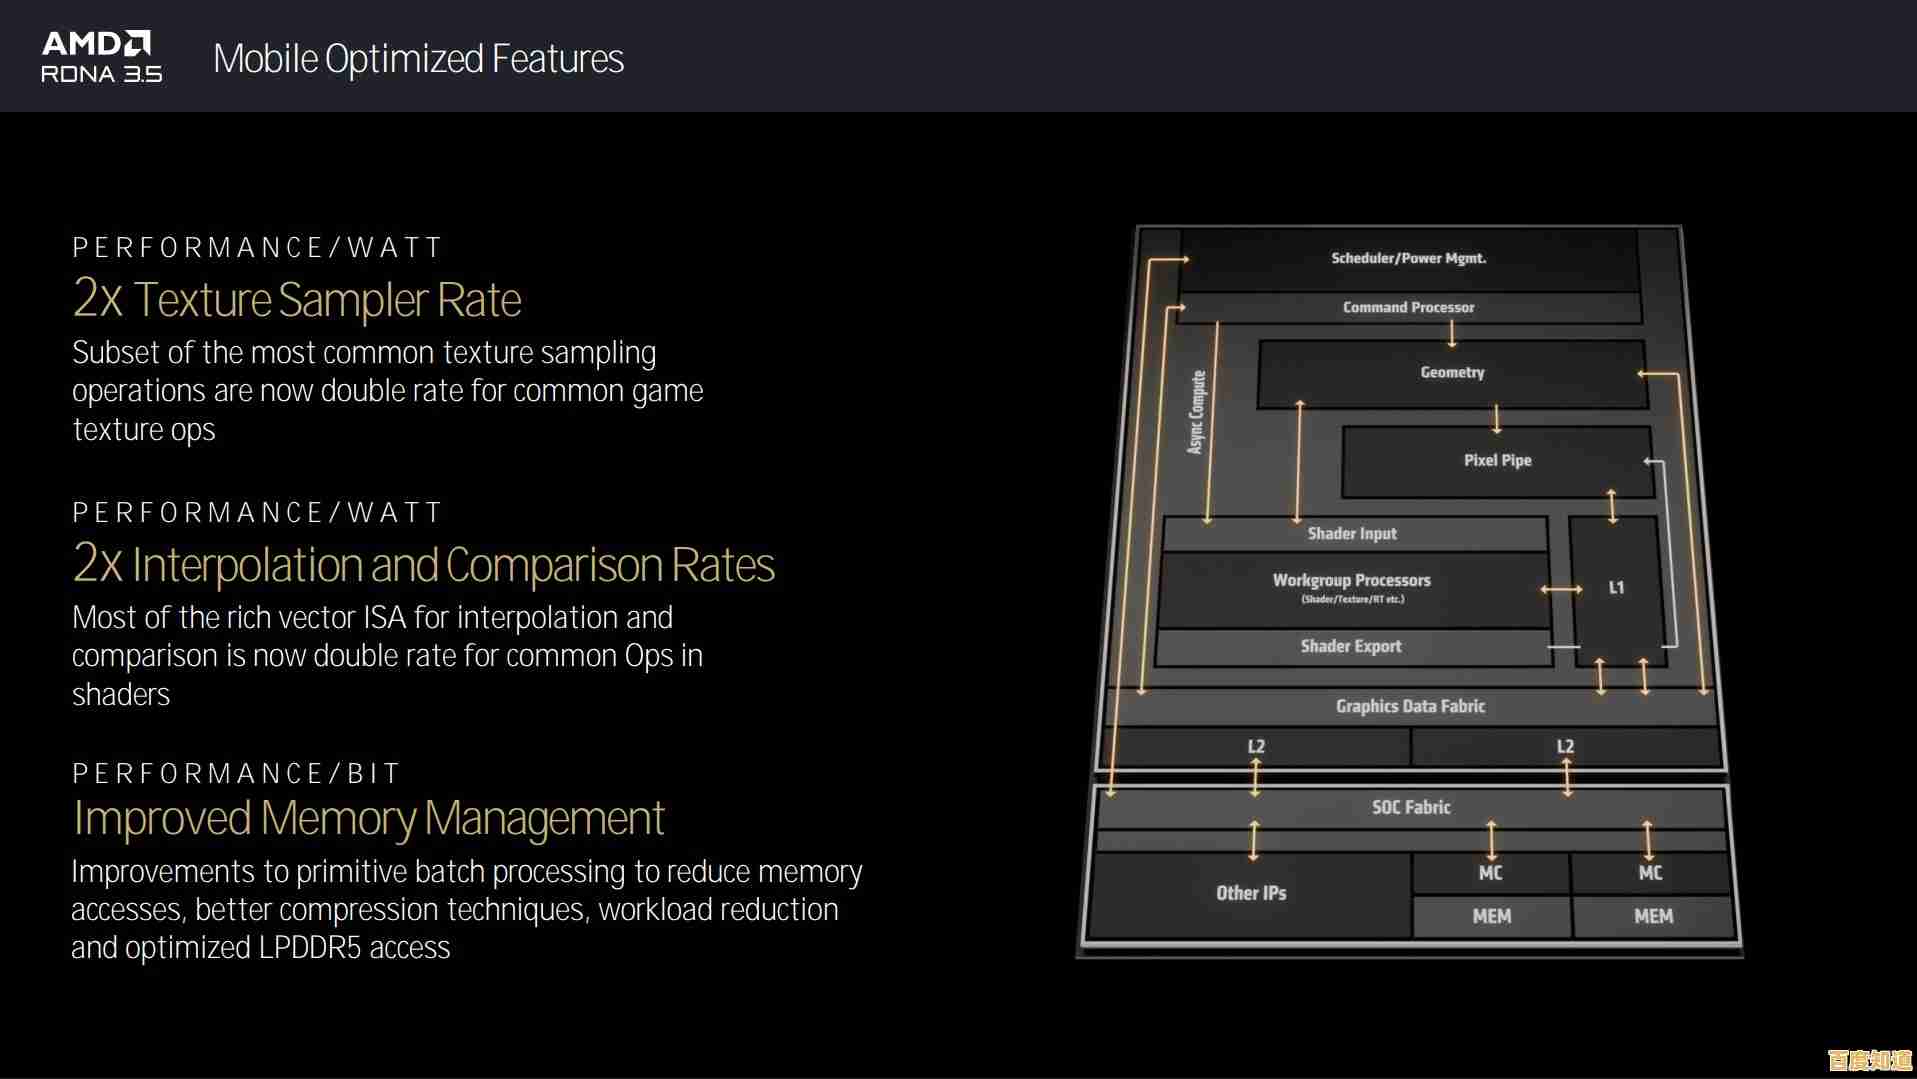Click the "2x Texture Sampler Rate" heading

(x=297, y=299)
